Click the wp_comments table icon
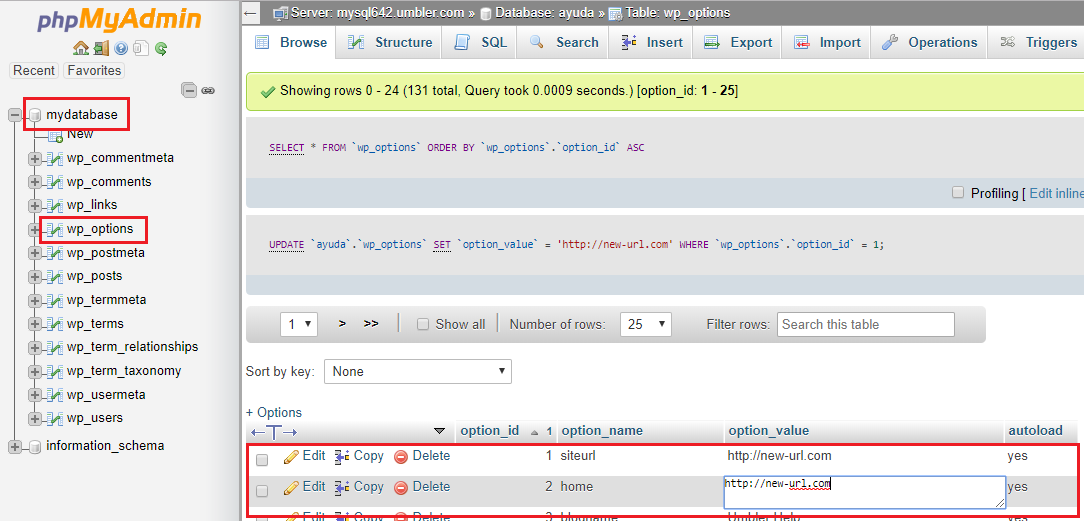The width and height of the screenshot is (1084, 521). [x=55, y=182]
